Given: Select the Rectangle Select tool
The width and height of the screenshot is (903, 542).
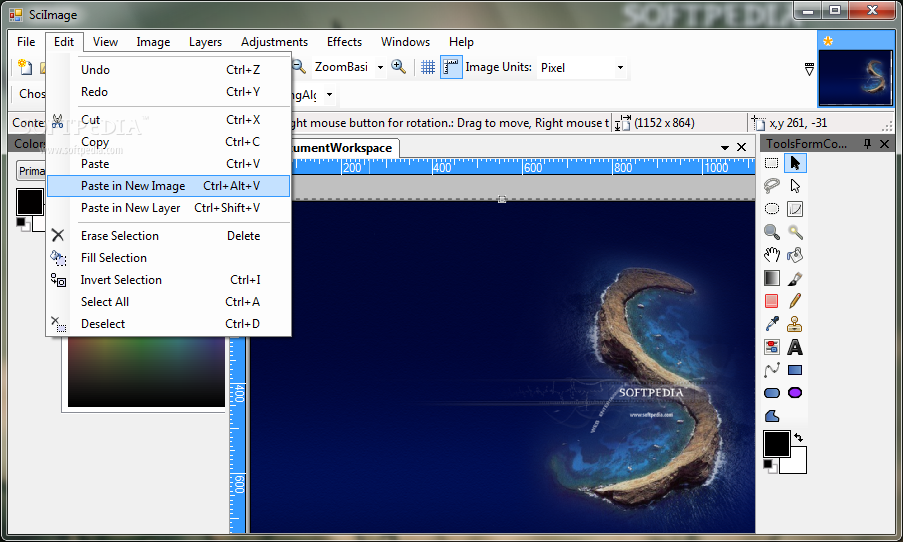Looking at the screenshot, I should pos(772,164).
